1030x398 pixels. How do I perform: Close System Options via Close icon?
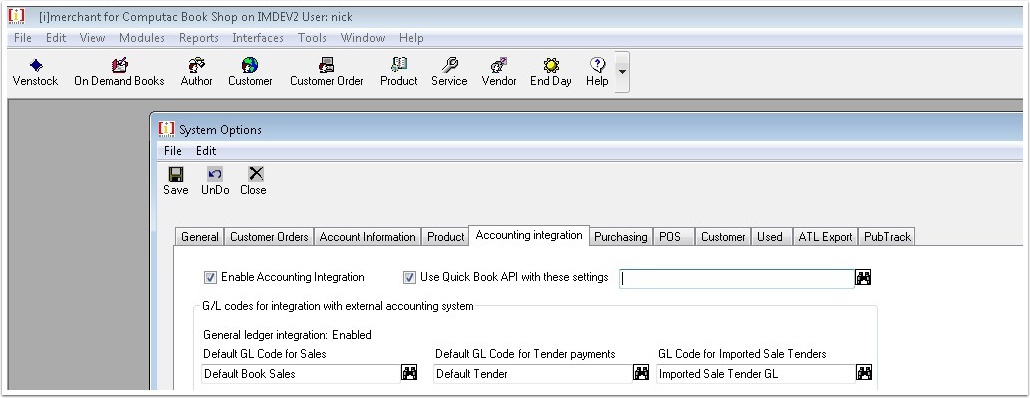click(254, 181)
